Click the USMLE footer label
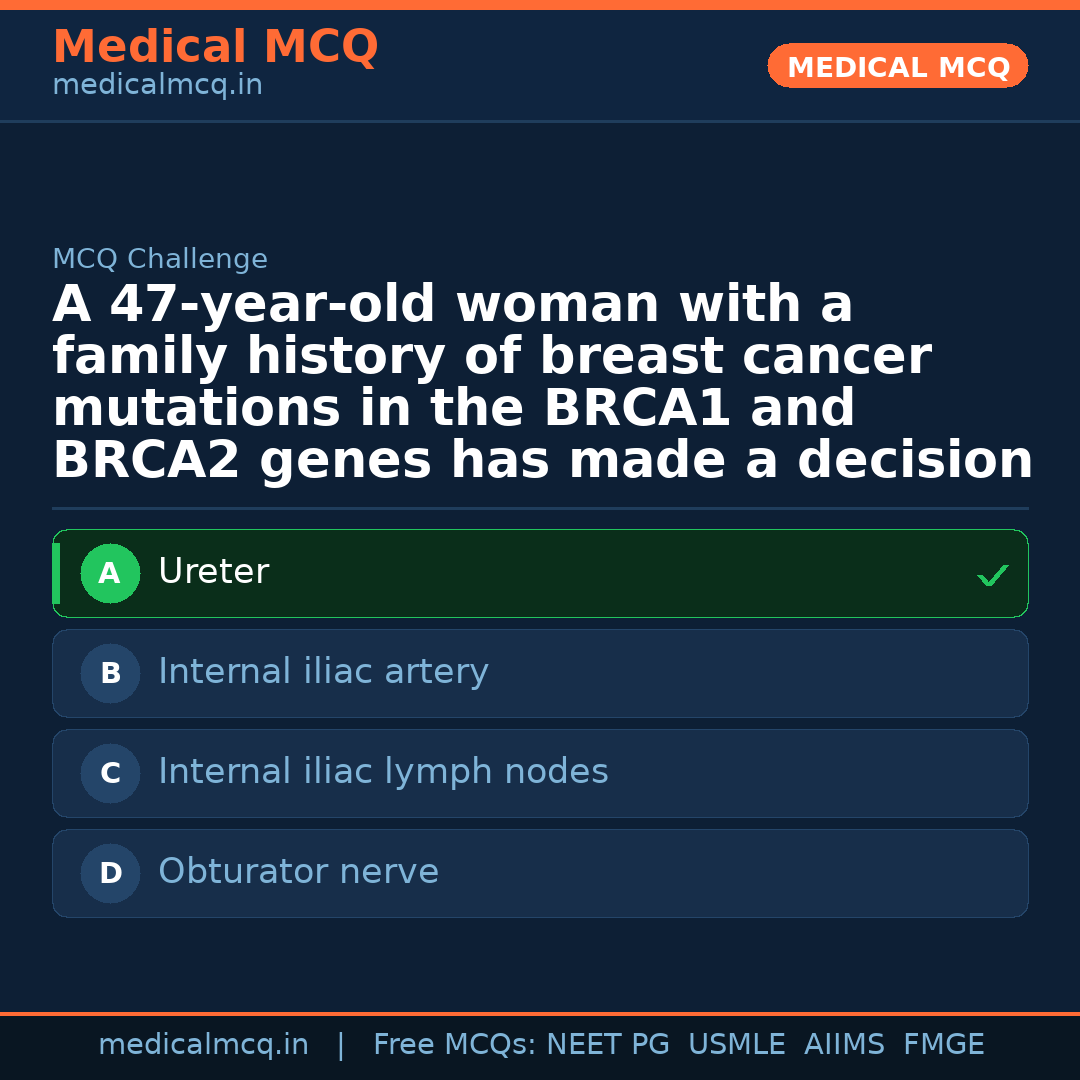 (737, 1044)
